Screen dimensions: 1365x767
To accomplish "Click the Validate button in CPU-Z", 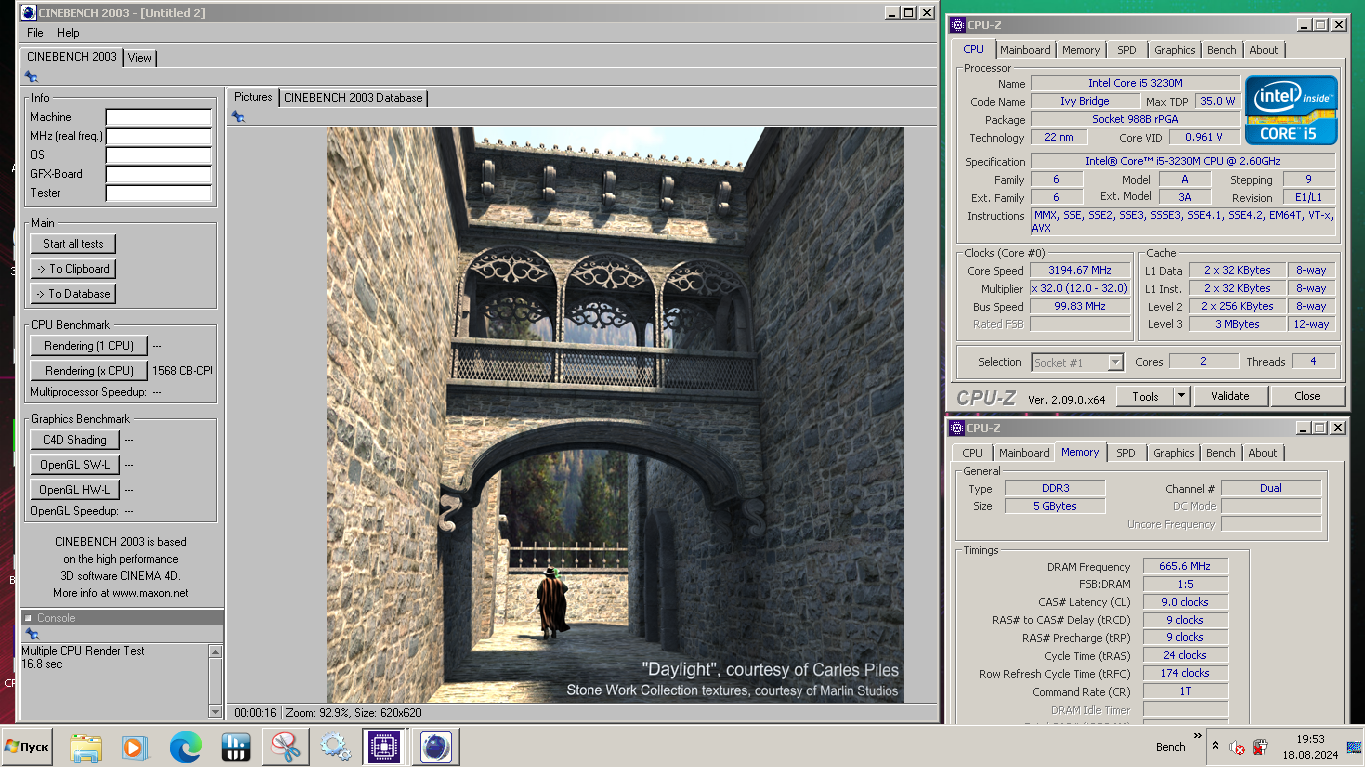I will click(1230, 396).
